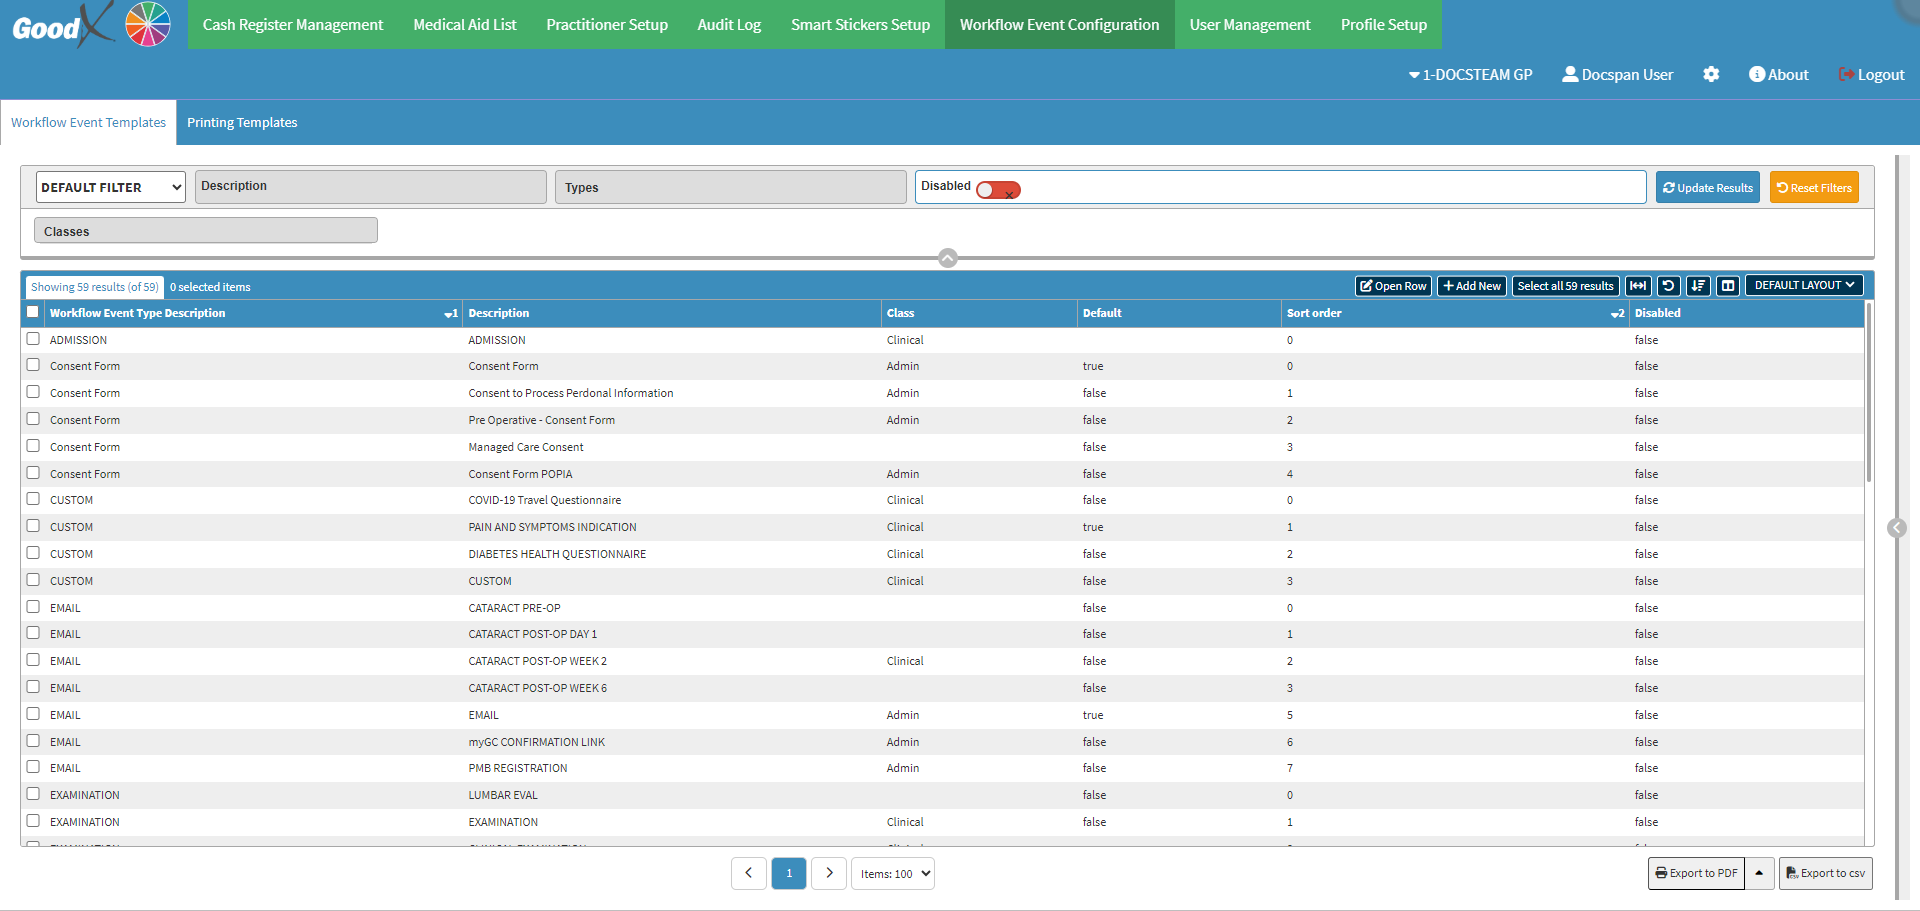Collapse the filter panel with the up arrow
The width and height of the screenshot is (1920, 911).
click(x=948, y=258)
